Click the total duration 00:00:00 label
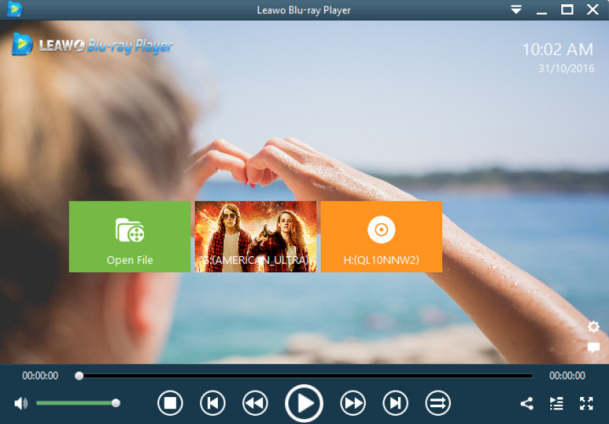Image resolution: width=609 pixels, height=424 pixels. pos(567,375)
